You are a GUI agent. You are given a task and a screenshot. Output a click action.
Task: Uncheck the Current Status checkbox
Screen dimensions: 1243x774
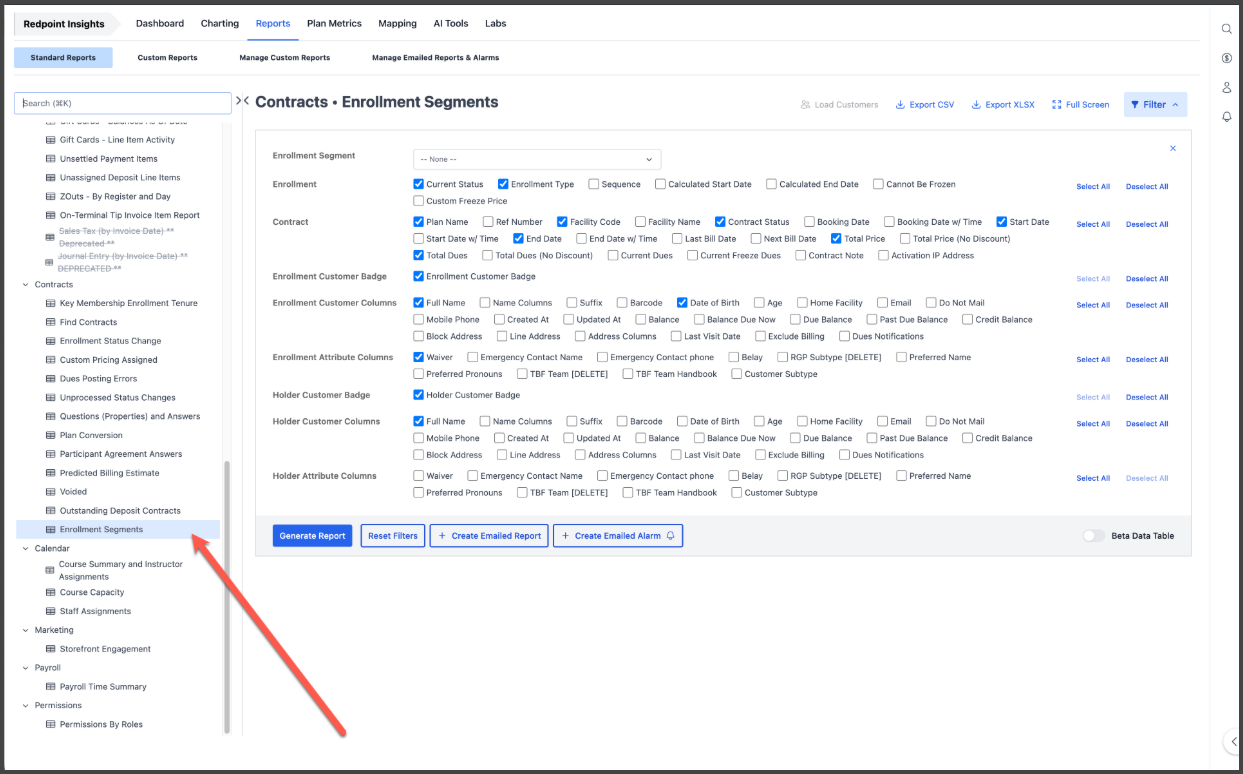pyautogui.click(x=419, y=184)
